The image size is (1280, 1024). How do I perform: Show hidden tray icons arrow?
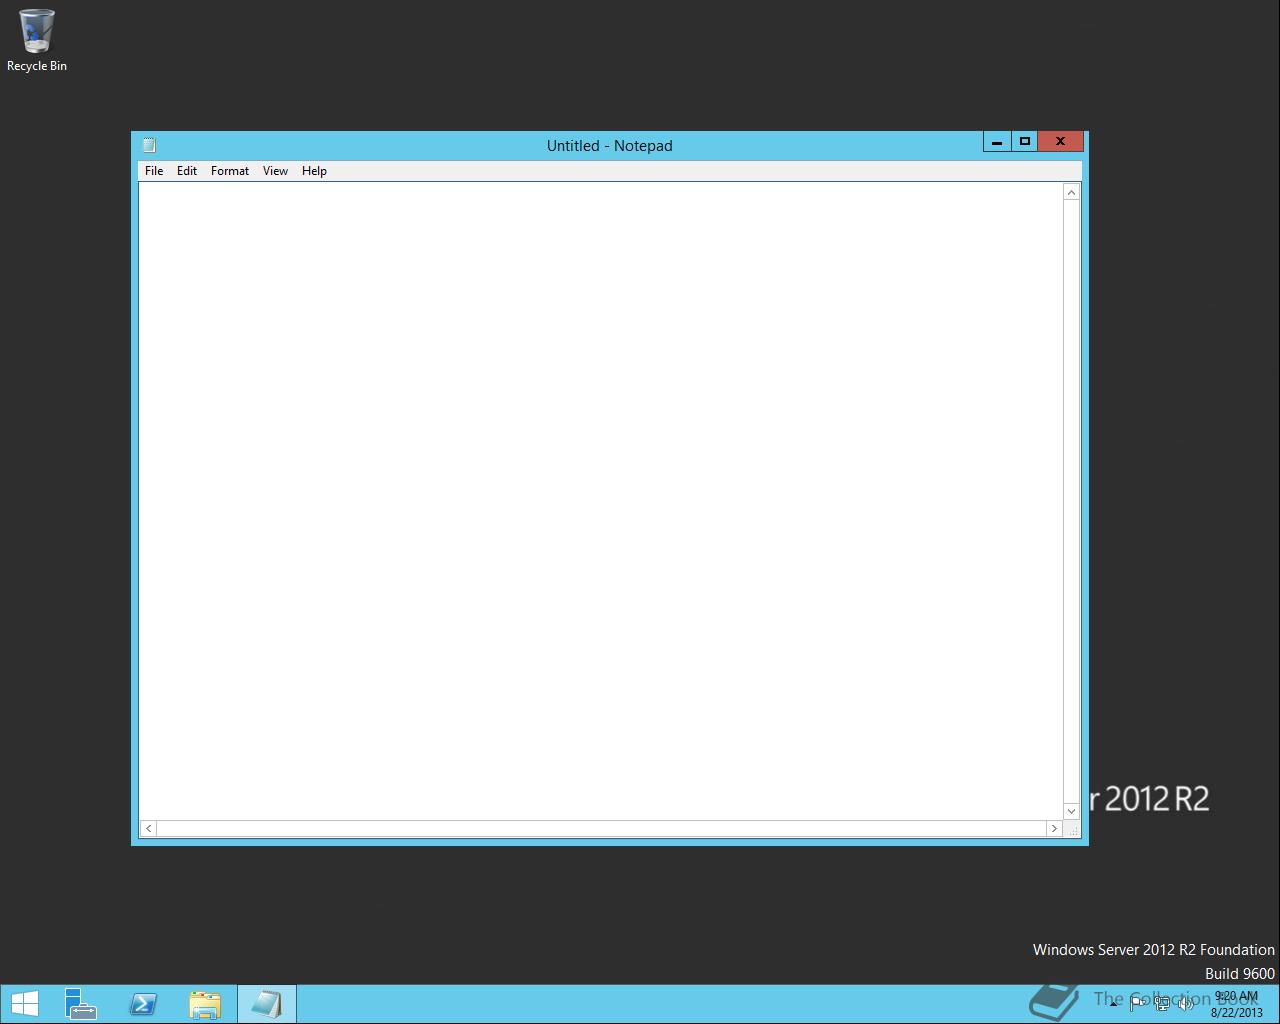pyautogui.click(x=1113, y=1004)
